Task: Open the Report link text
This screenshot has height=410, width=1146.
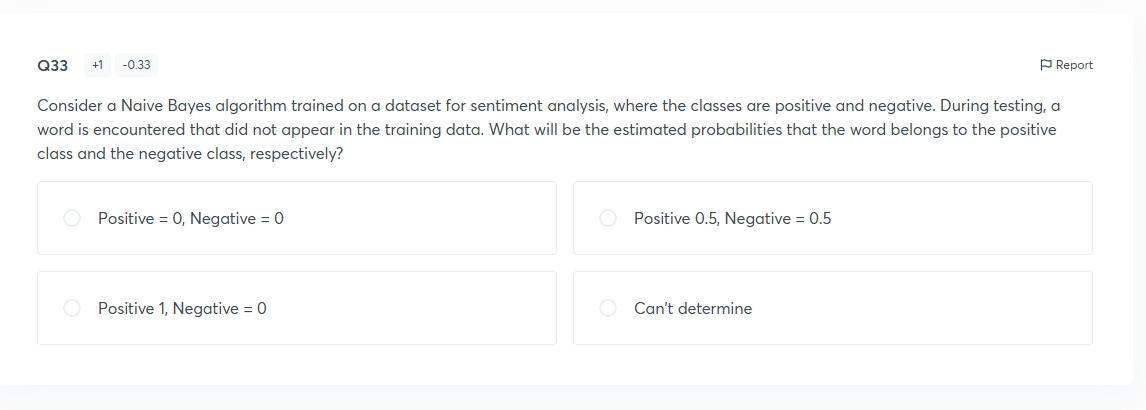Action: [x=1074, y=65]
